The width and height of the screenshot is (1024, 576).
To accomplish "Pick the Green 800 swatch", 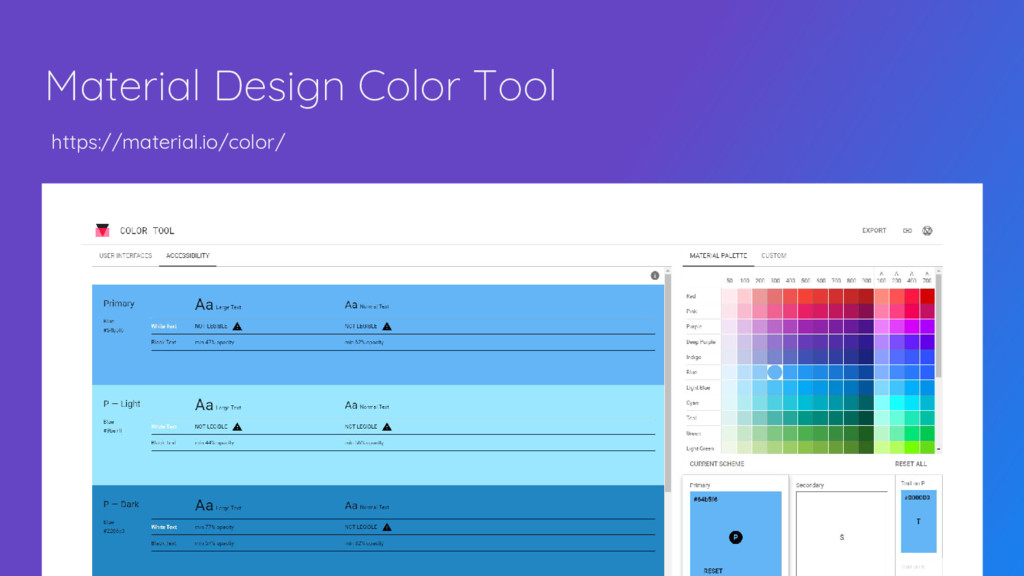I will tap(851, 434).
